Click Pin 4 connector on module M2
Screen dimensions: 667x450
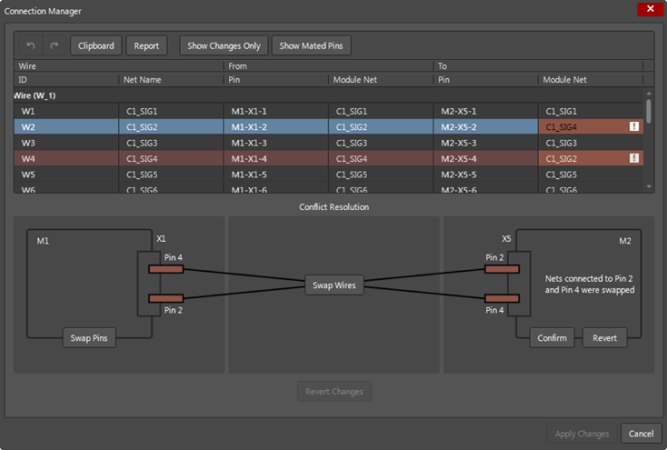pyautogui.click(x=502, y=298)
